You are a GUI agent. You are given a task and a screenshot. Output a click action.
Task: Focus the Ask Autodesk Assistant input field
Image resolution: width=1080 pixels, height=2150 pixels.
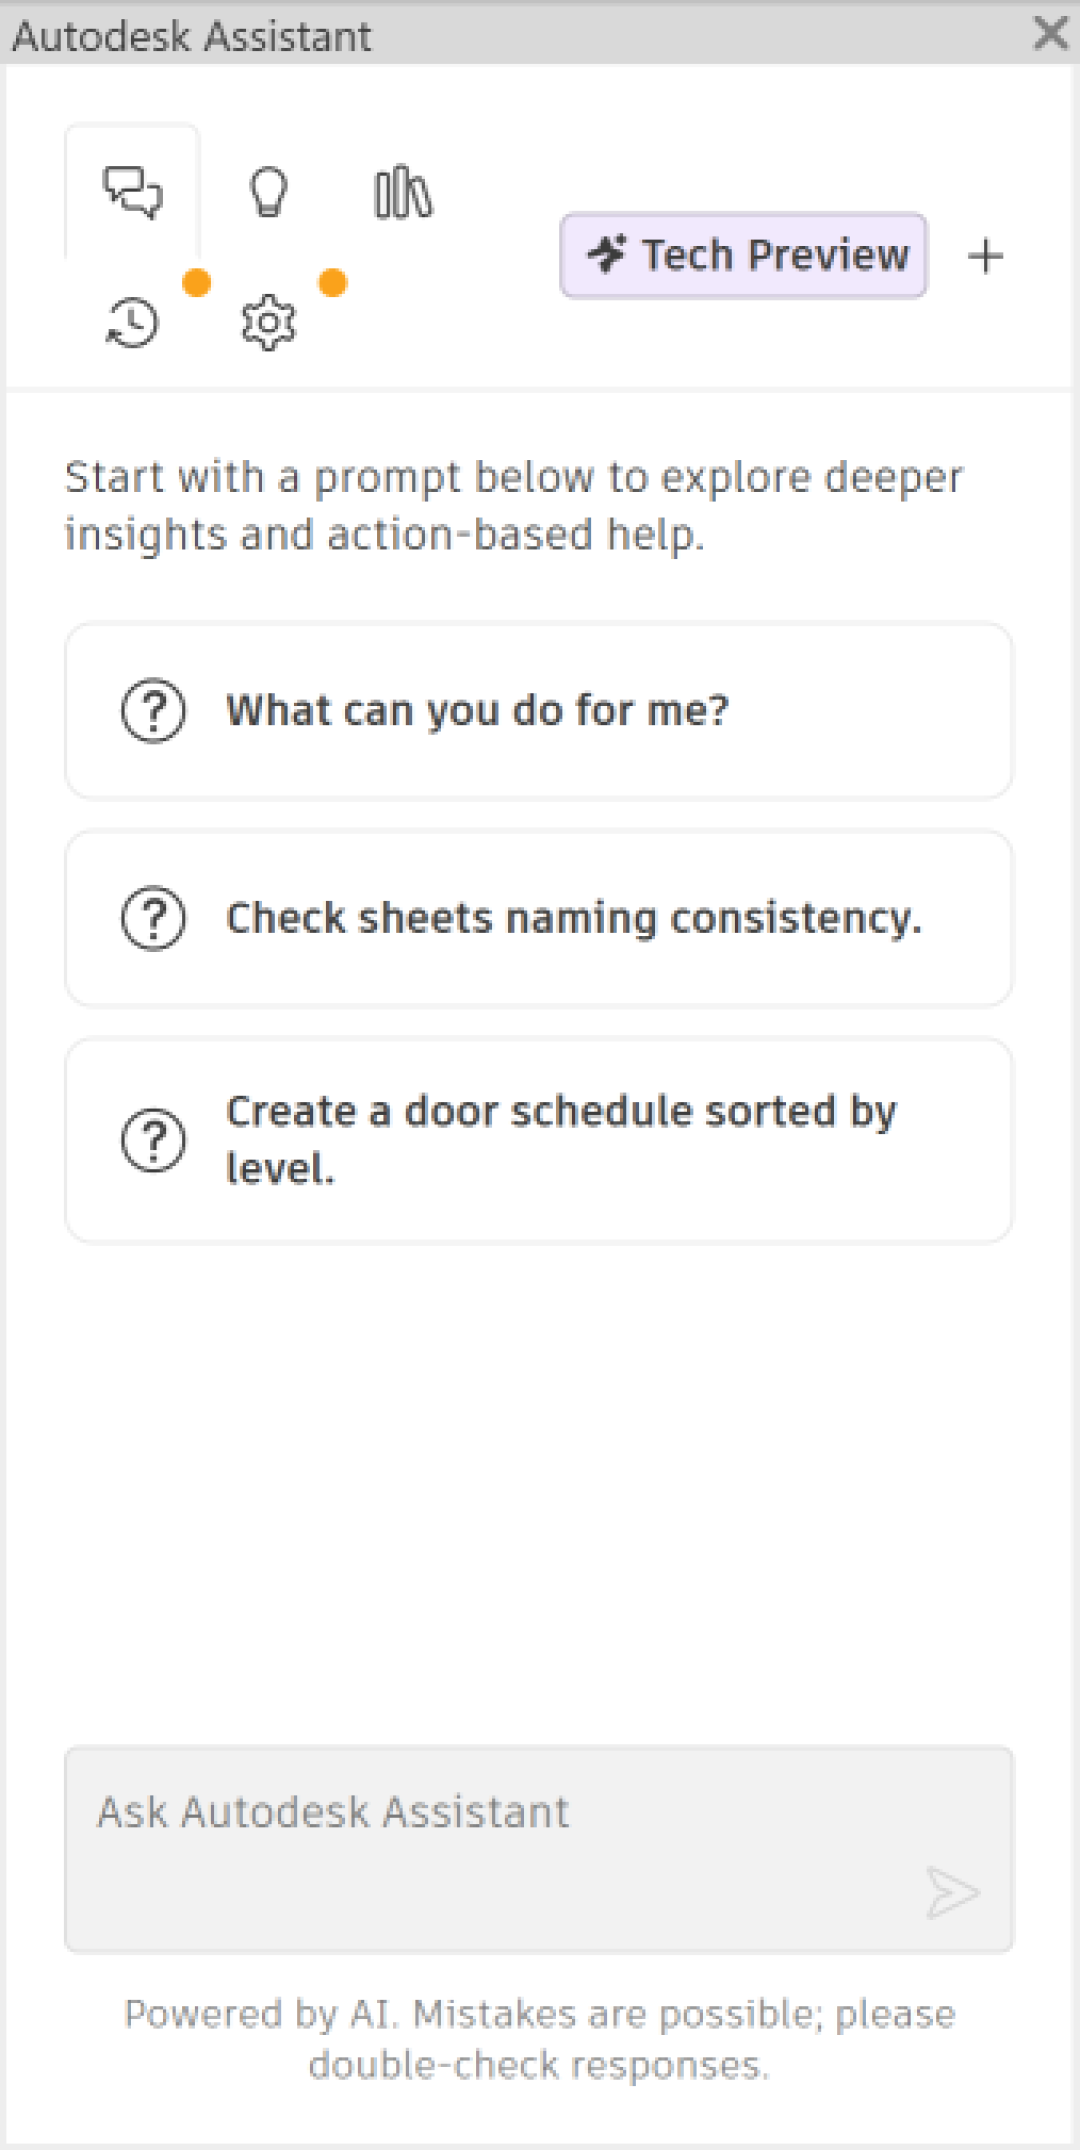click(539, 1849)
